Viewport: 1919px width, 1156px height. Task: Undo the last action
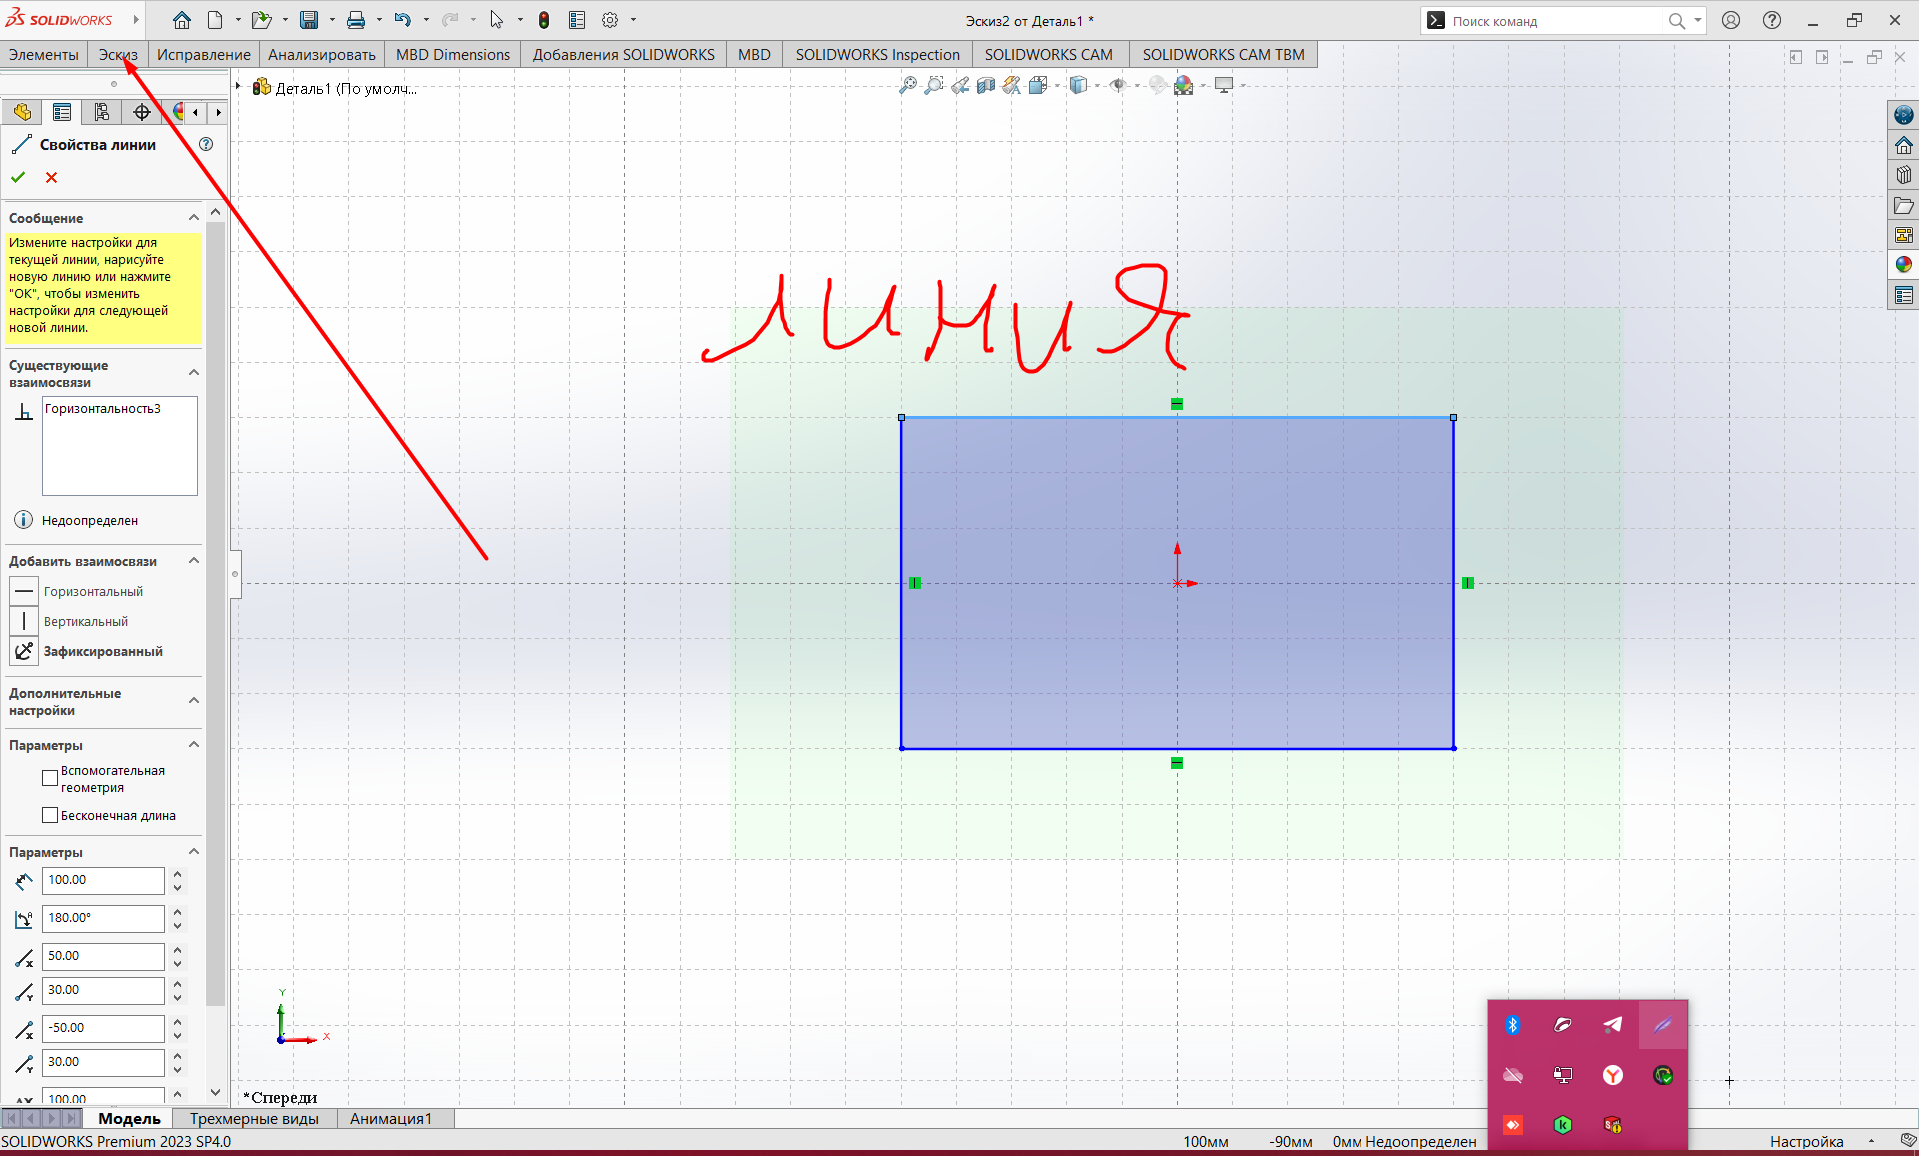402,20
